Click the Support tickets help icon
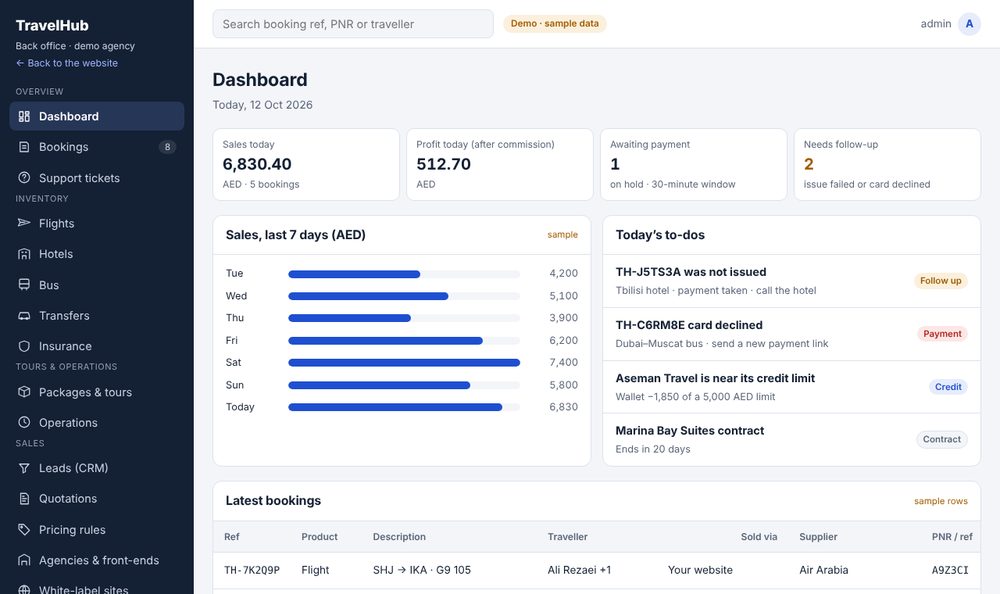Image resolution: width=1000 pixels, height=594 pixels. [24, 177]
